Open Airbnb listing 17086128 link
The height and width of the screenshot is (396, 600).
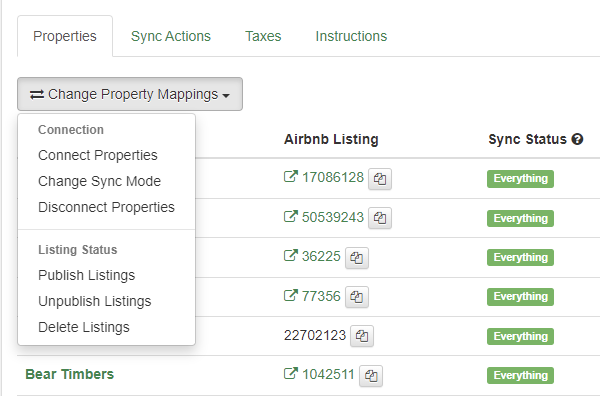[324, 178]
